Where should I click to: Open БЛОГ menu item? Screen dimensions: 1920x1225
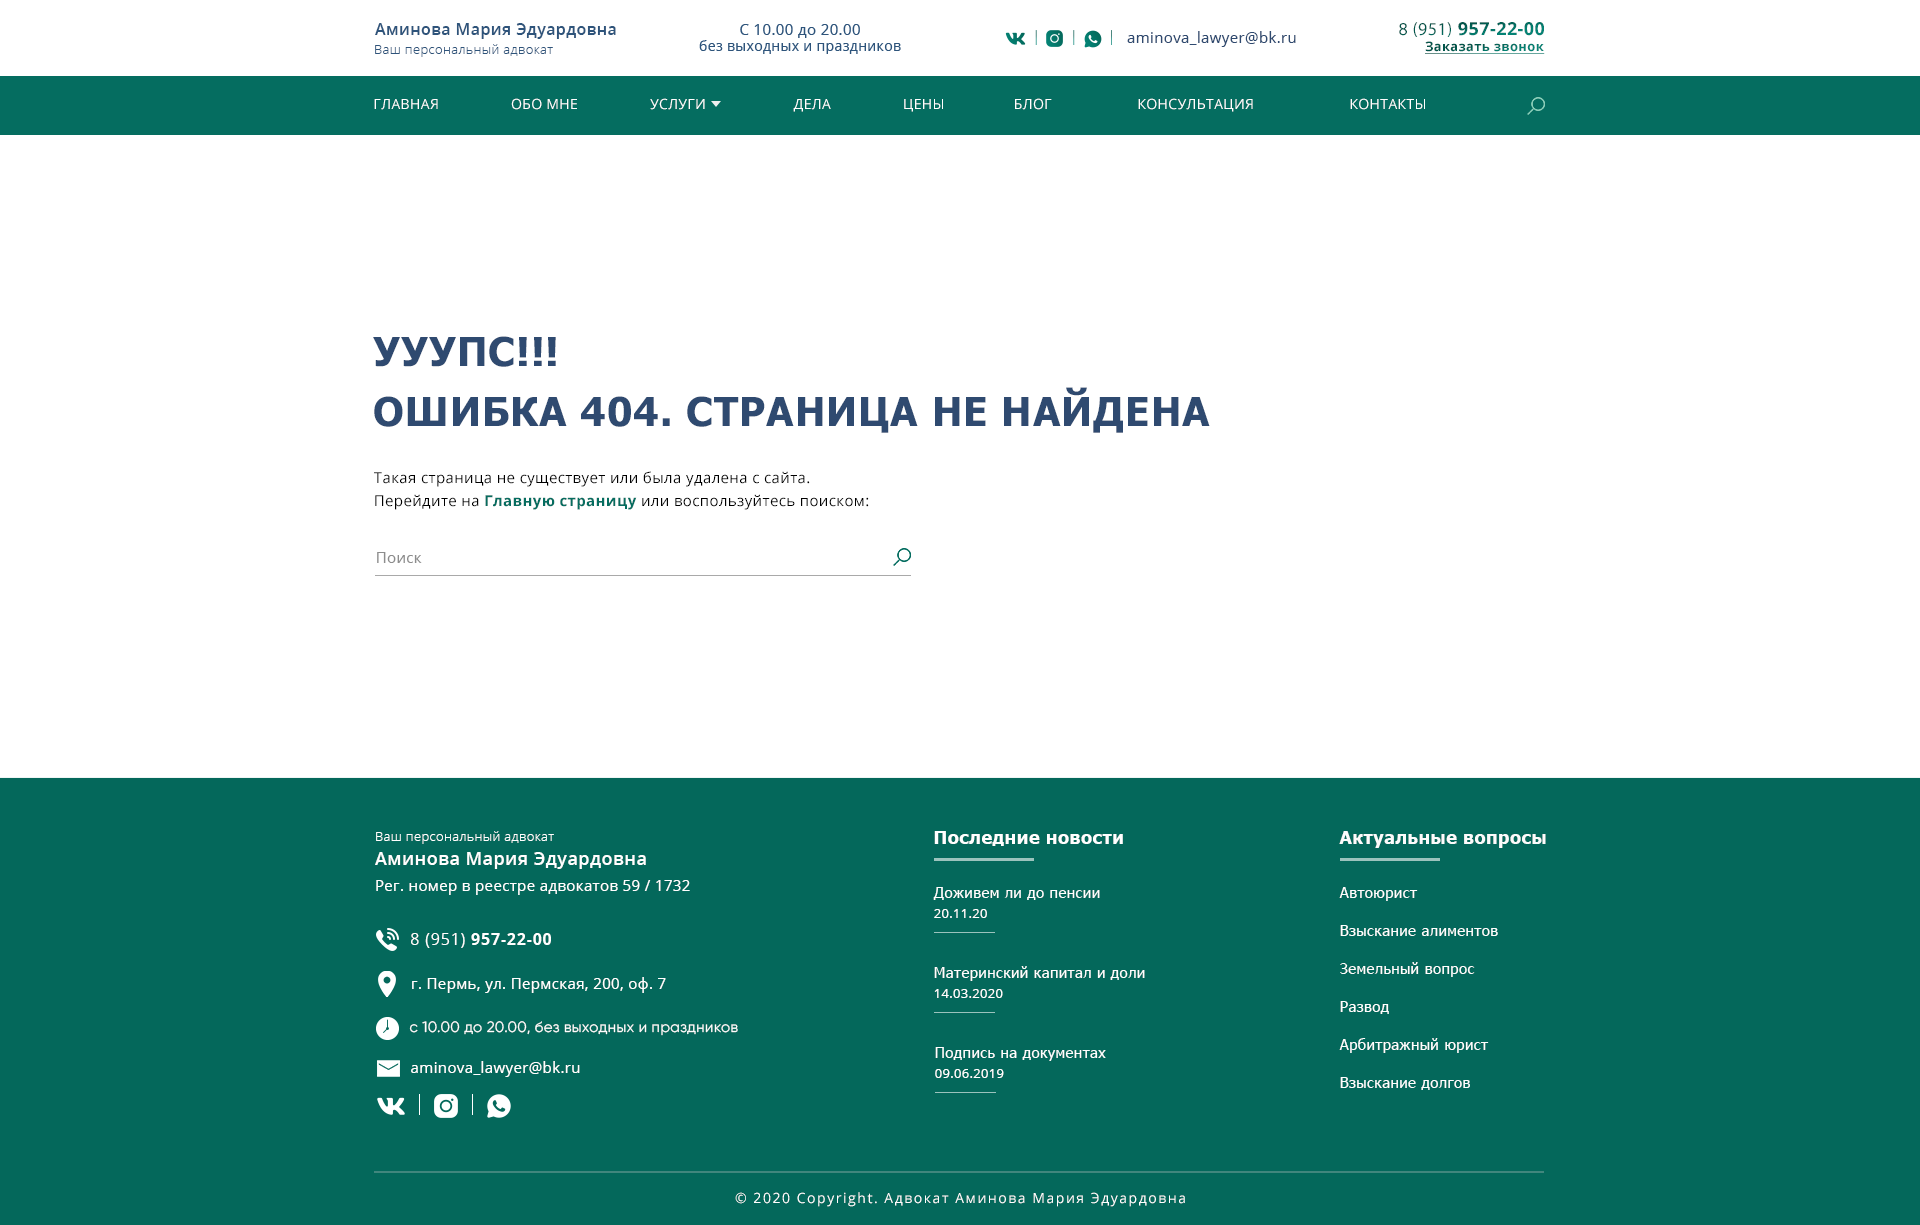[1032, 104]
